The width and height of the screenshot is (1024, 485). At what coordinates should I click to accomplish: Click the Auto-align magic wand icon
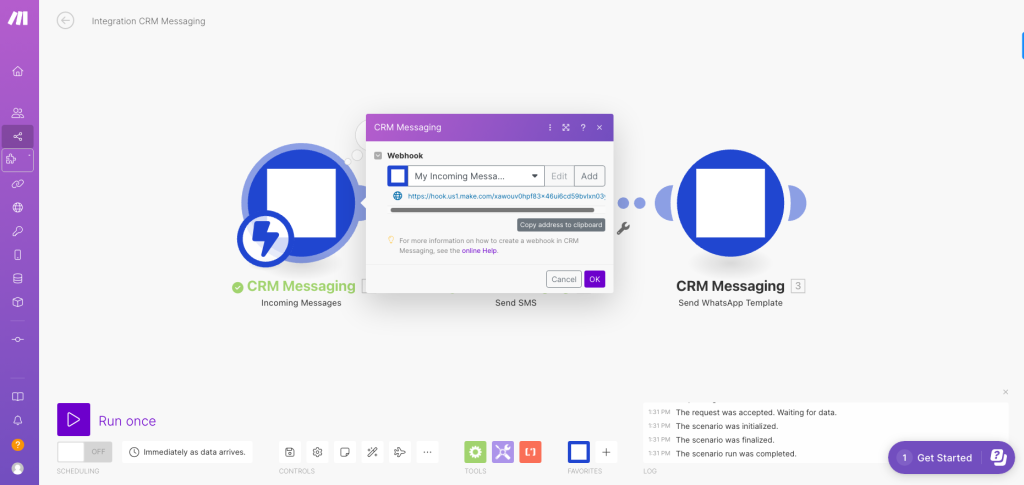372,452
